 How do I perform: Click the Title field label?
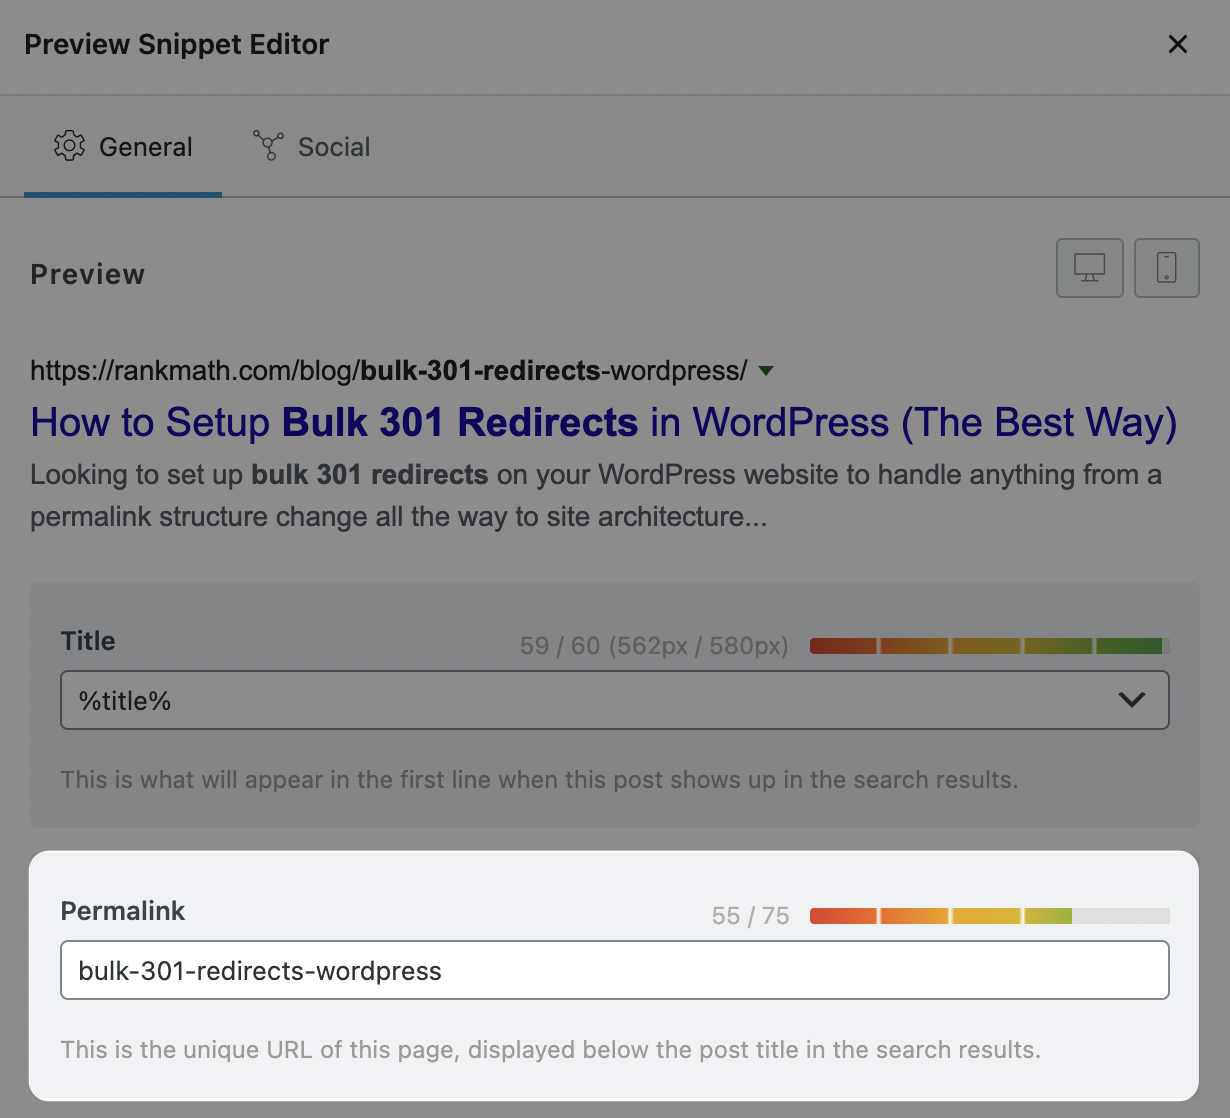pyautogui.click(x=88, y=641)
